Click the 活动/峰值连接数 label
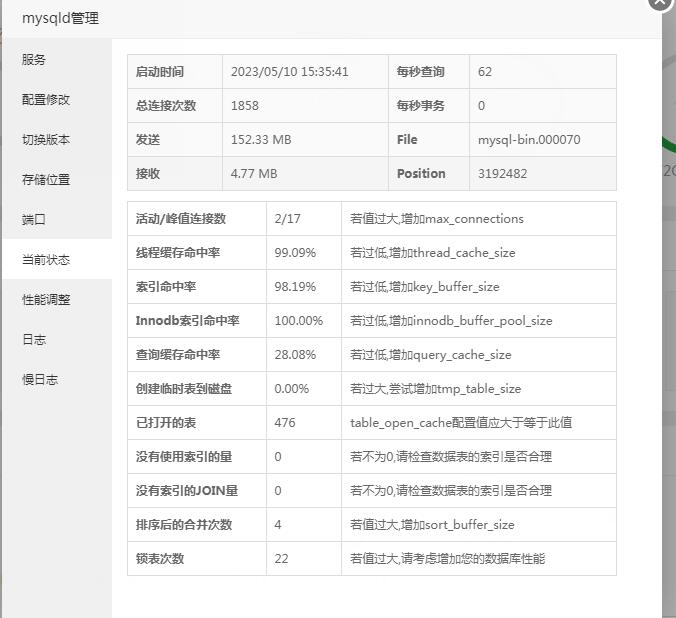The height and width of the screenshot is (618, 676). [x=181, y=219]
